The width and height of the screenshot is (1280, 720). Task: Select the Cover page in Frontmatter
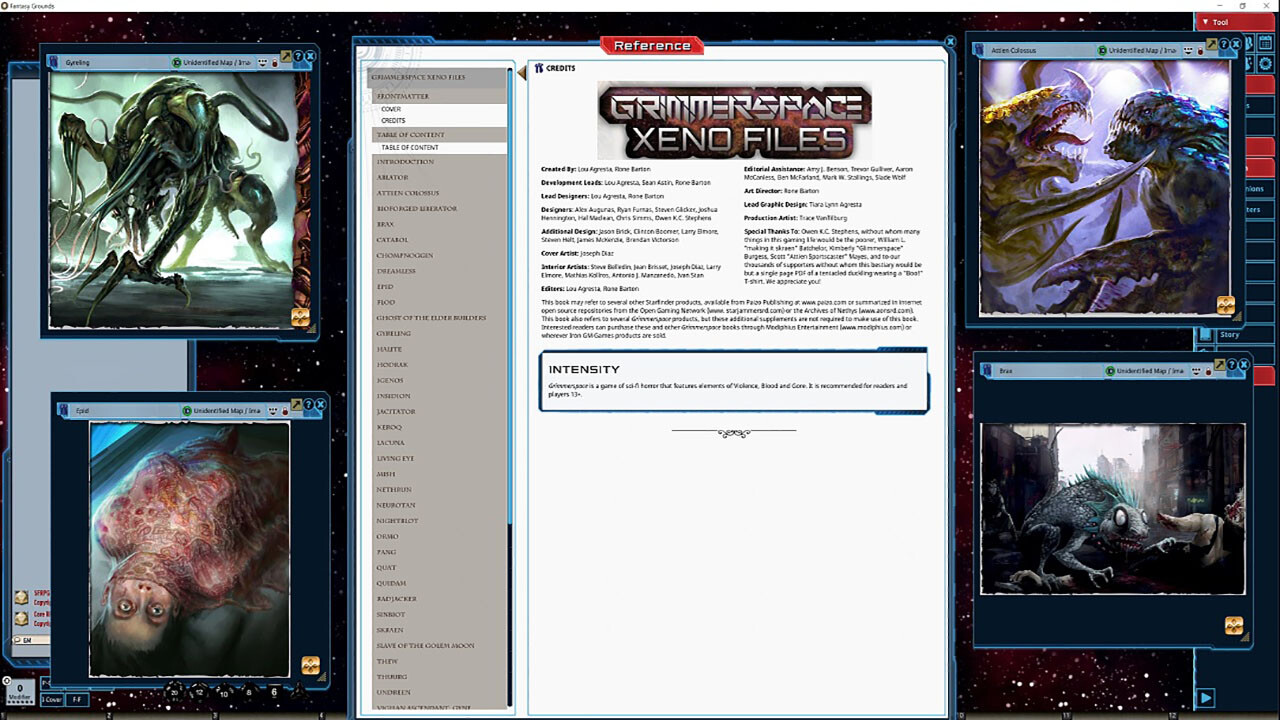tap(391, 109)
